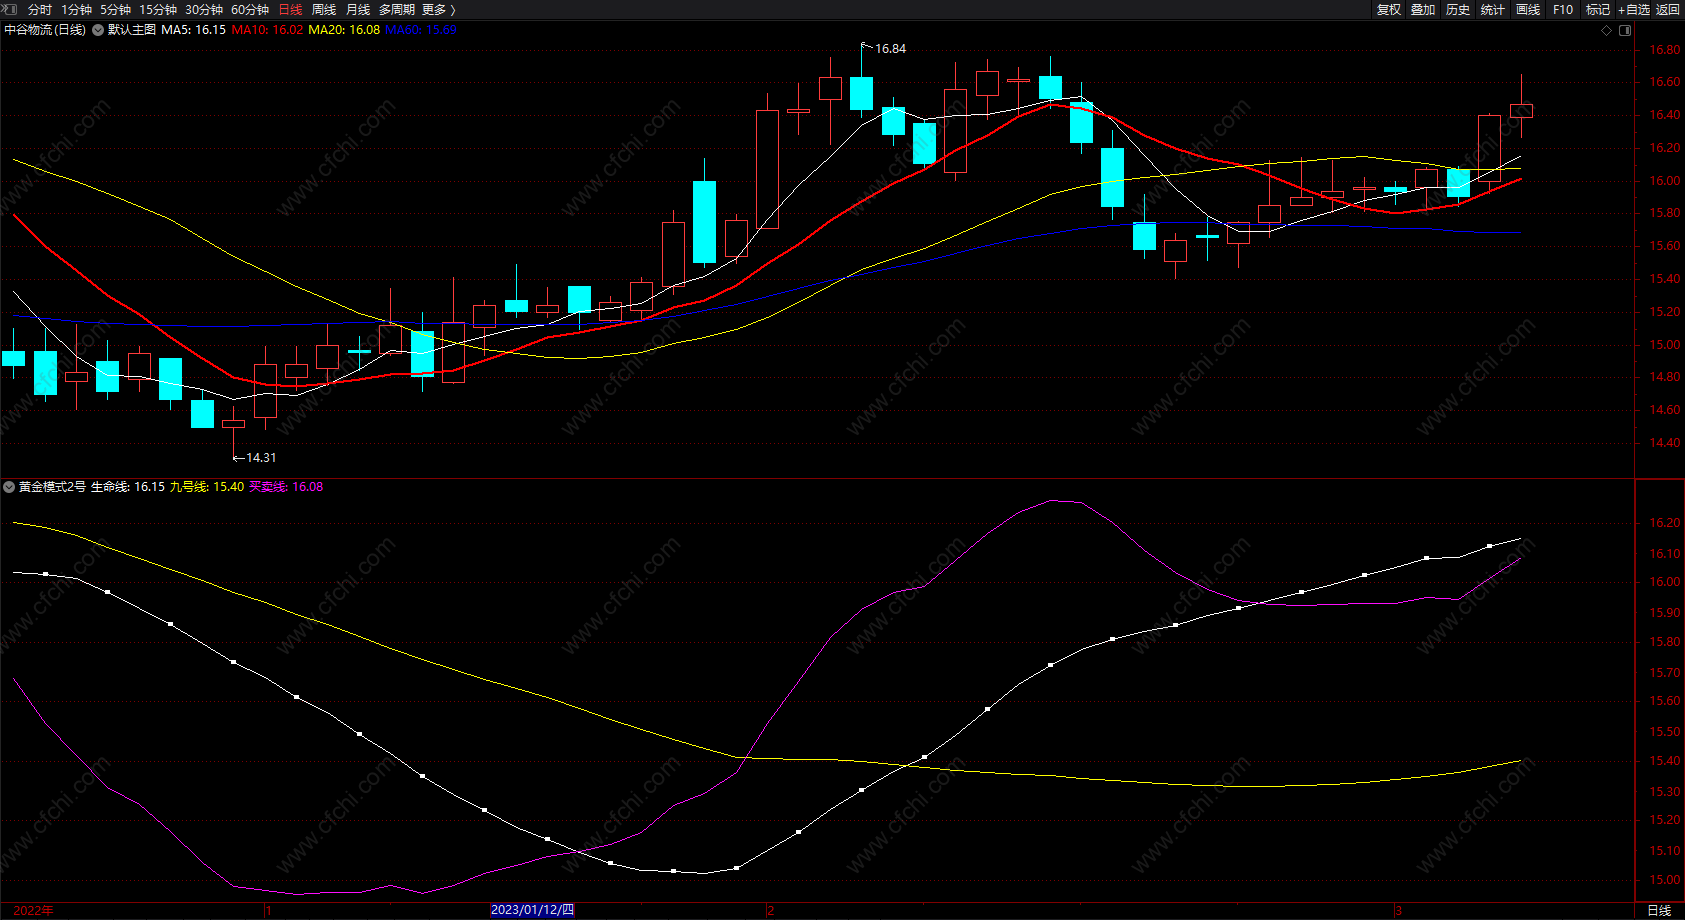
Task: Add stock via +自选 button
Action: [1633, 9]
